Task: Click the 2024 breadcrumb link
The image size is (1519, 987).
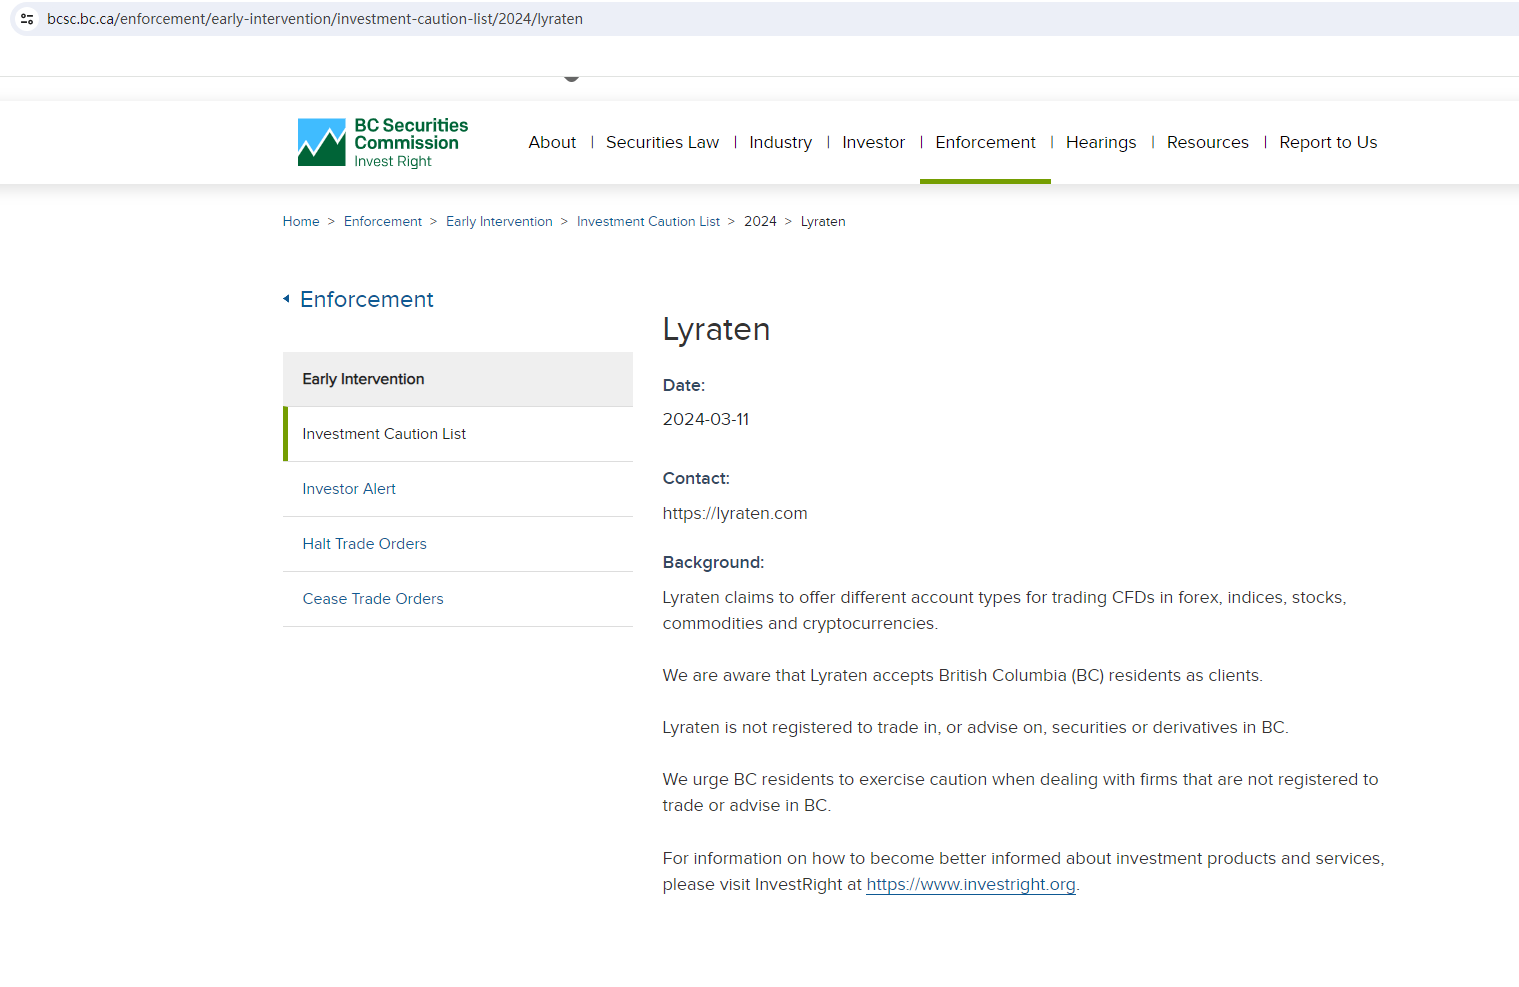Action: coord(760,221)
